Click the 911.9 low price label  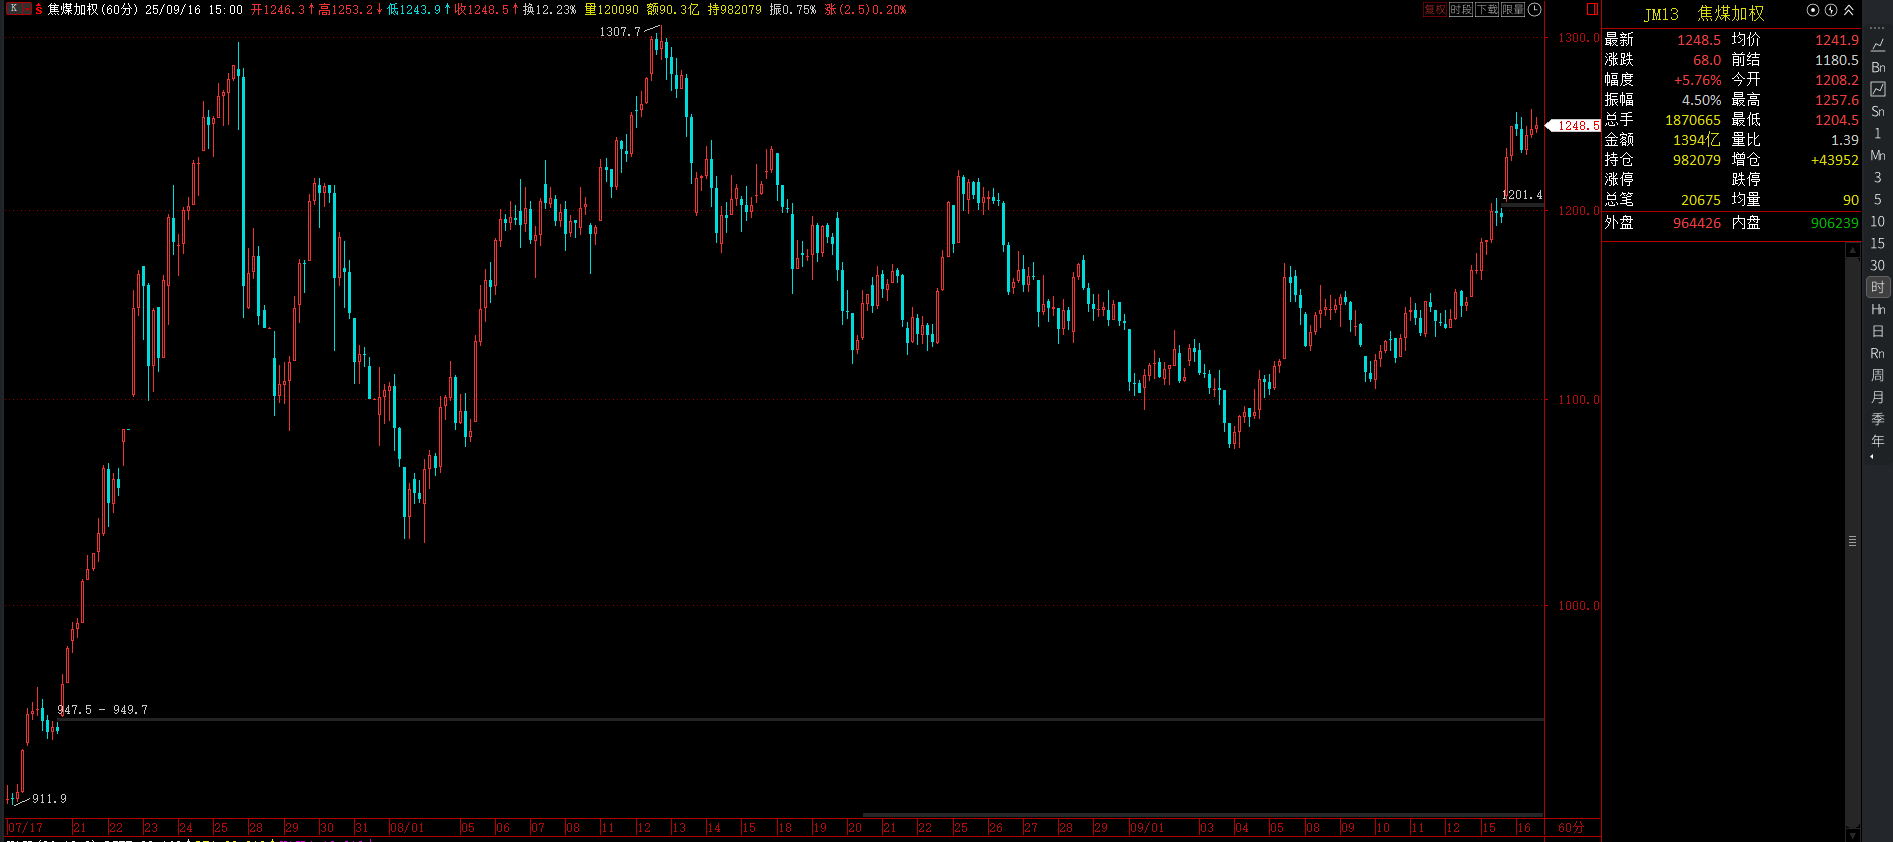tap(50, 799)
